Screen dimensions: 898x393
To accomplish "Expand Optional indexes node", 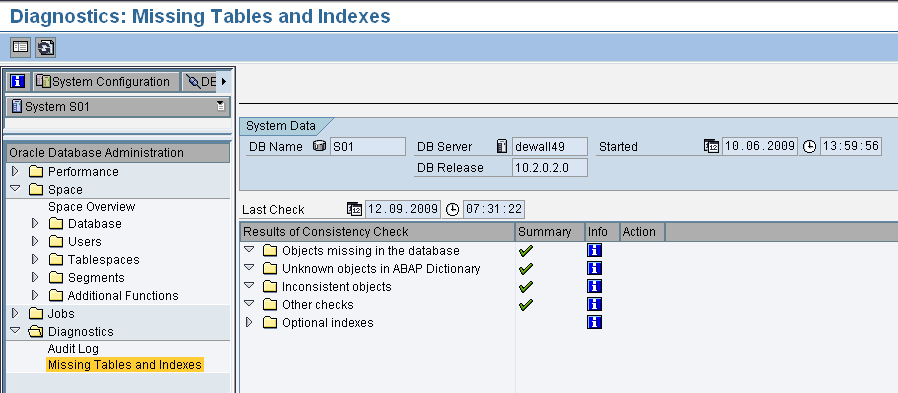I will (x=249, y=322).
